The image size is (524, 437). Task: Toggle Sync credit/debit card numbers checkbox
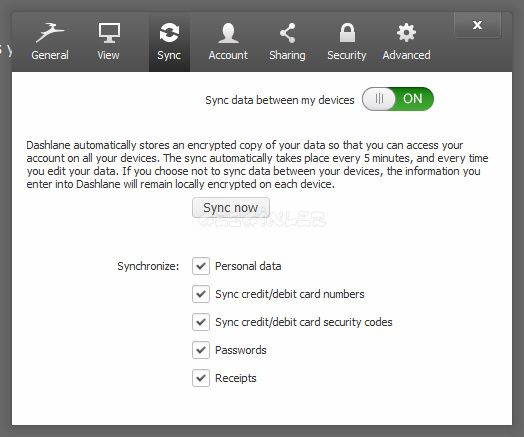click(201, 294)
